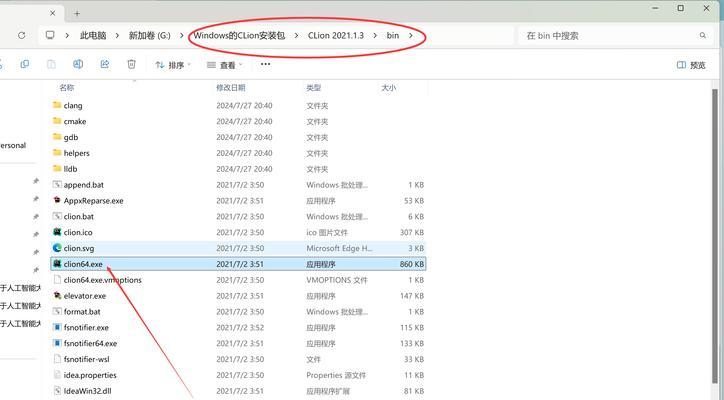The height and width of the screenshot is (400, 724).
Task: Click the idea.properties file icon
Action: point(57,375)
